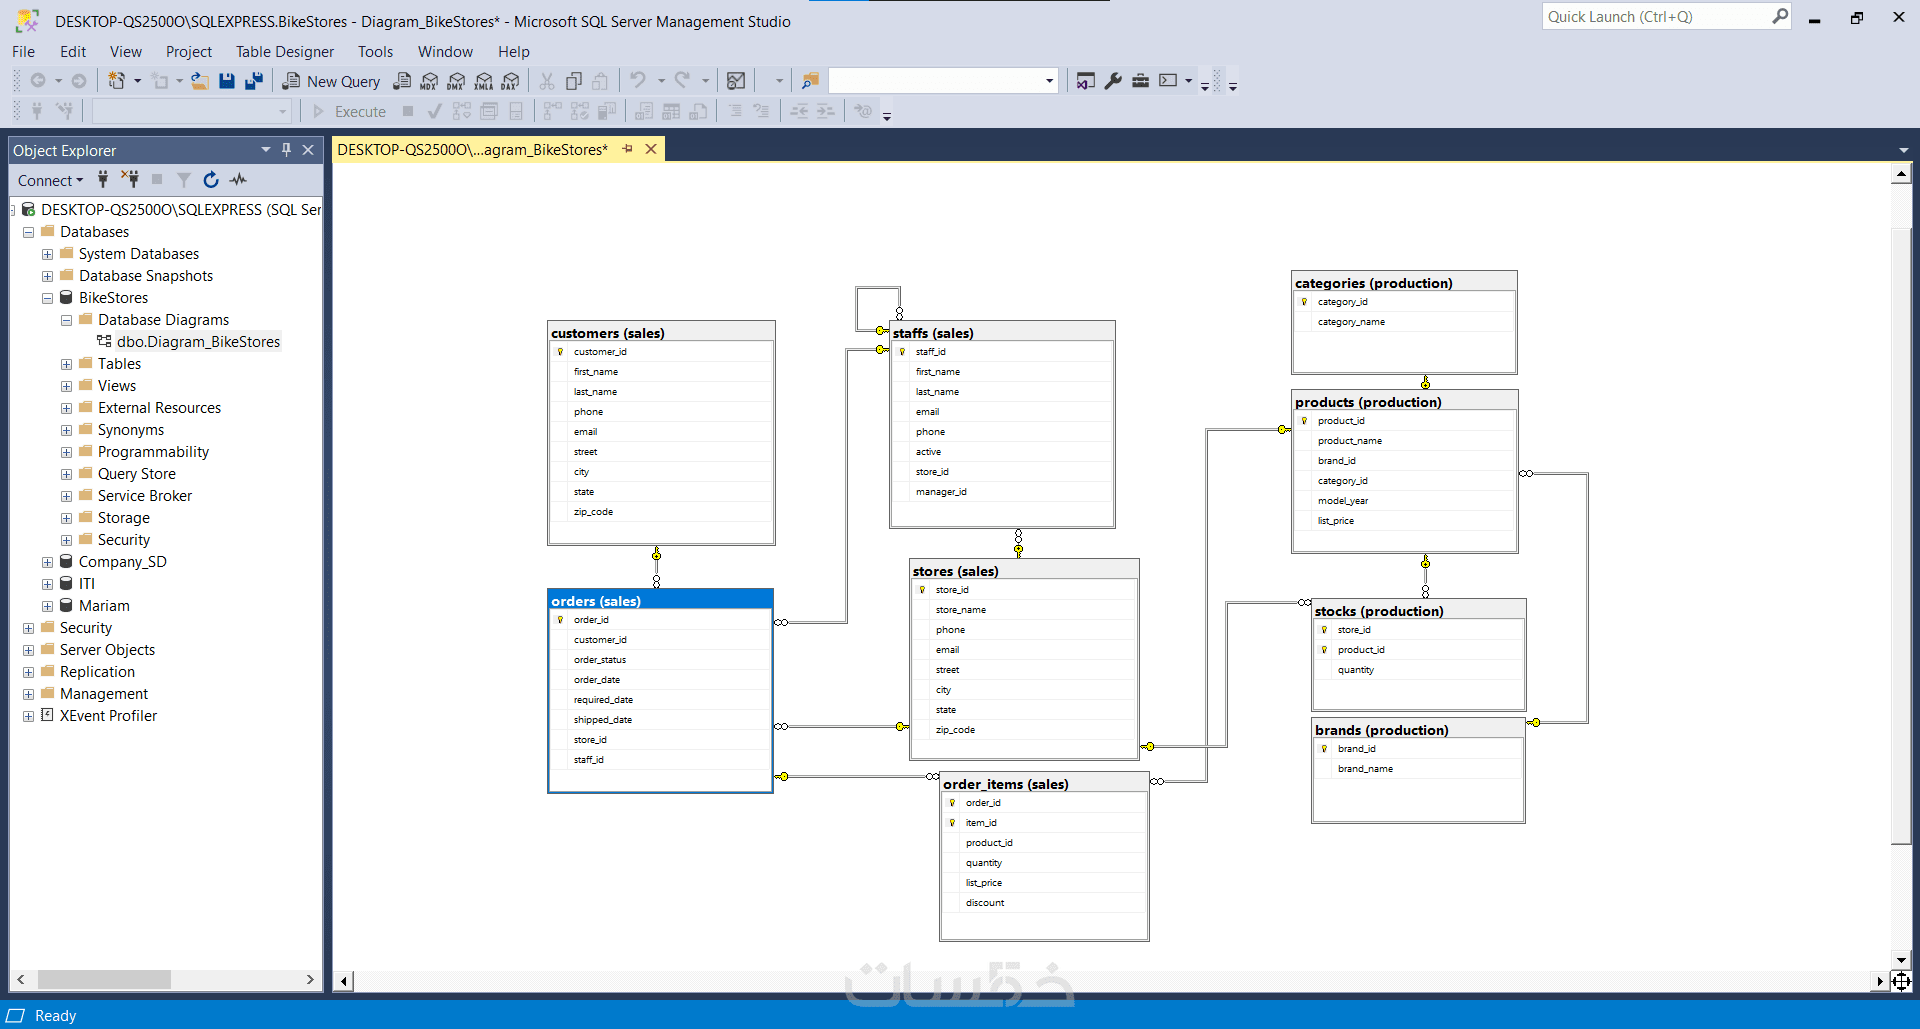The width and height of the screenshot is (1920, 1029).
Task: Click the DMX query icon
Action: 456,81
